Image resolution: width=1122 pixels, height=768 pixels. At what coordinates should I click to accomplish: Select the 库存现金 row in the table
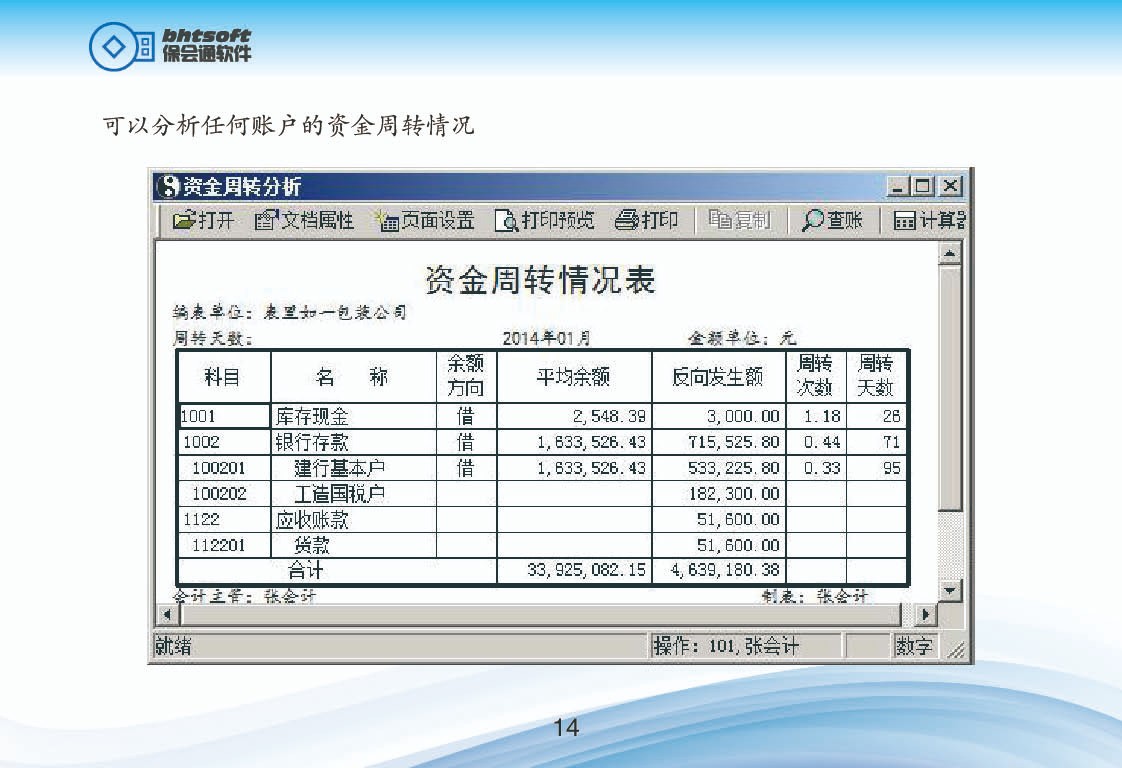(x=312, y=417)
